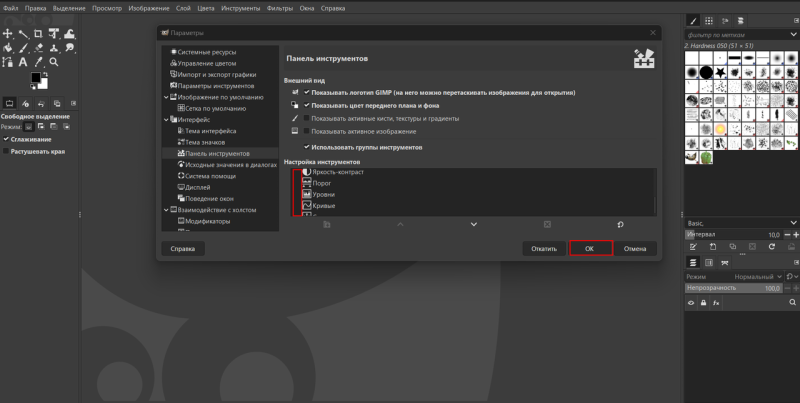Choose the add-to-selection mode icon
The width and height of the screenshot is (800, 403).
point(41,127)
